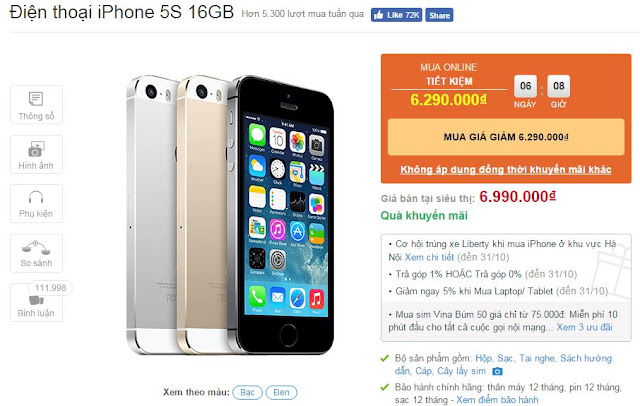Click the Hộp link in product contents
This screenshot has width=640, height=406.
click(x=484, y=358)
